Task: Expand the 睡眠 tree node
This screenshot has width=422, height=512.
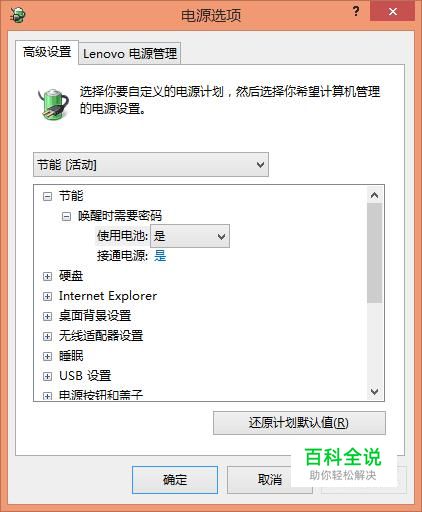Action: coord(47,356)
